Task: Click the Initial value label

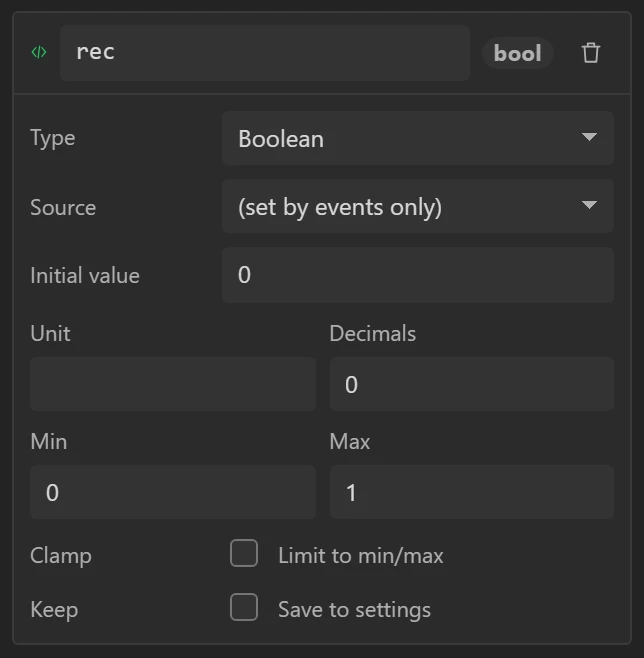Action: pyautogui.click(x=85, y=276)
